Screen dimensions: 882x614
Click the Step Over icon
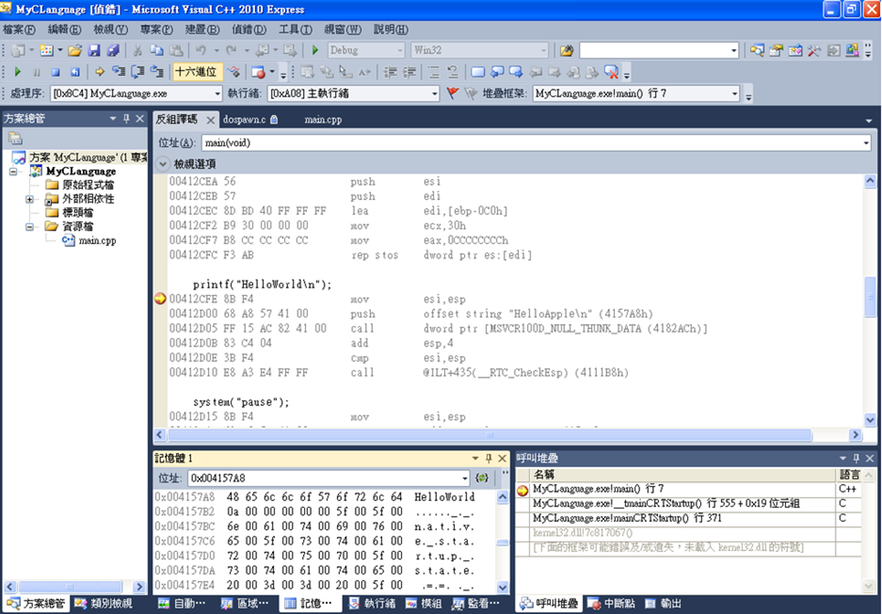pos(138,72)
